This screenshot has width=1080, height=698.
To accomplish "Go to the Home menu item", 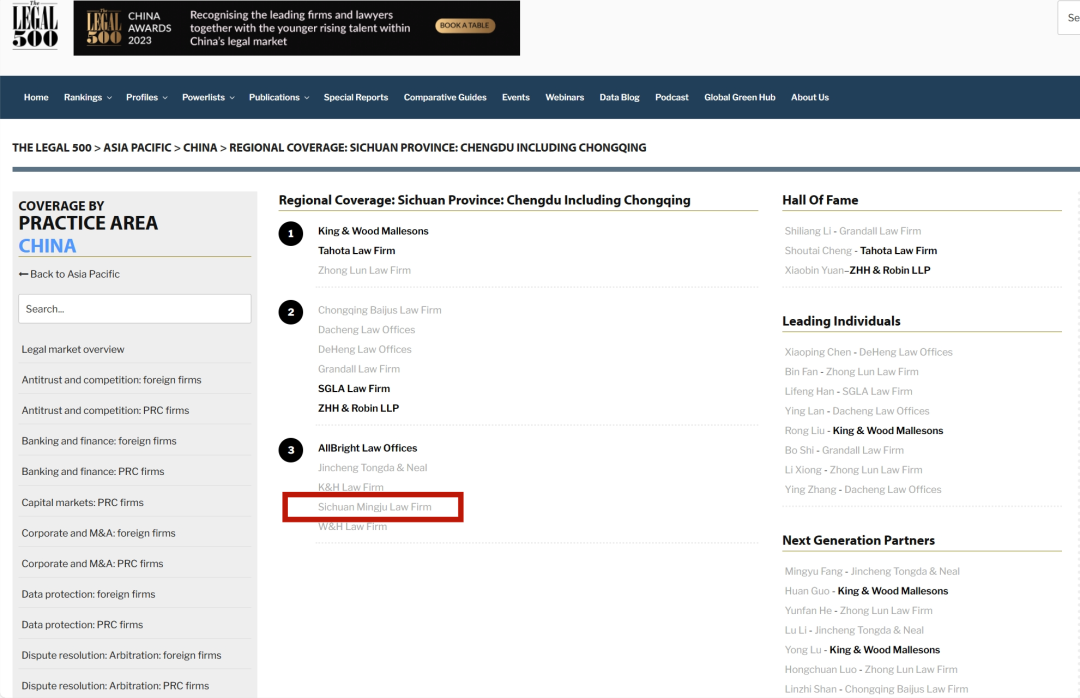I will point(36,98).
